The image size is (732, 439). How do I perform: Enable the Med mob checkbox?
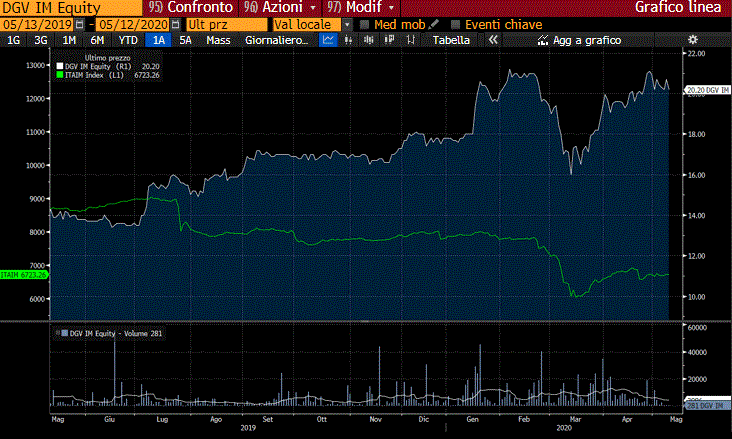365,24
